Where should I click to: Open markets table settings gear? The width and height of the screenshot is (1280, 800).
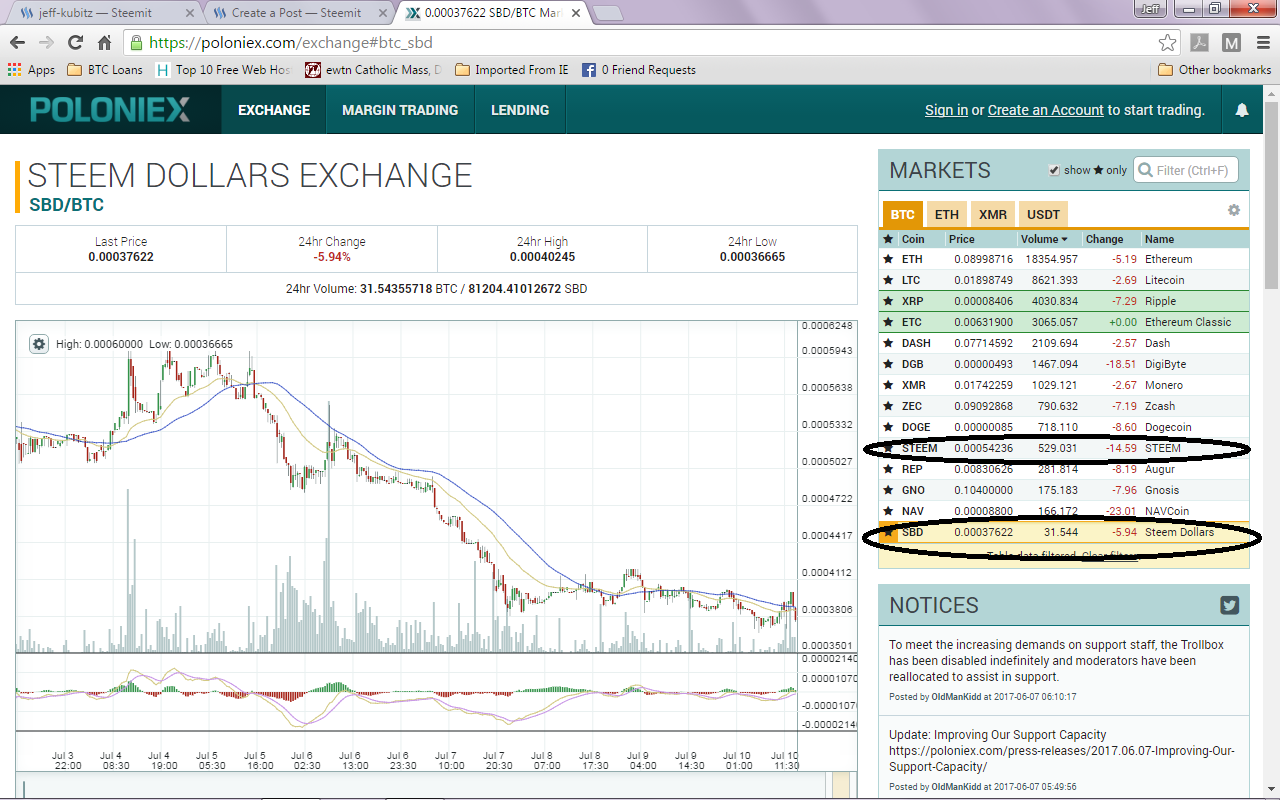1234,210
